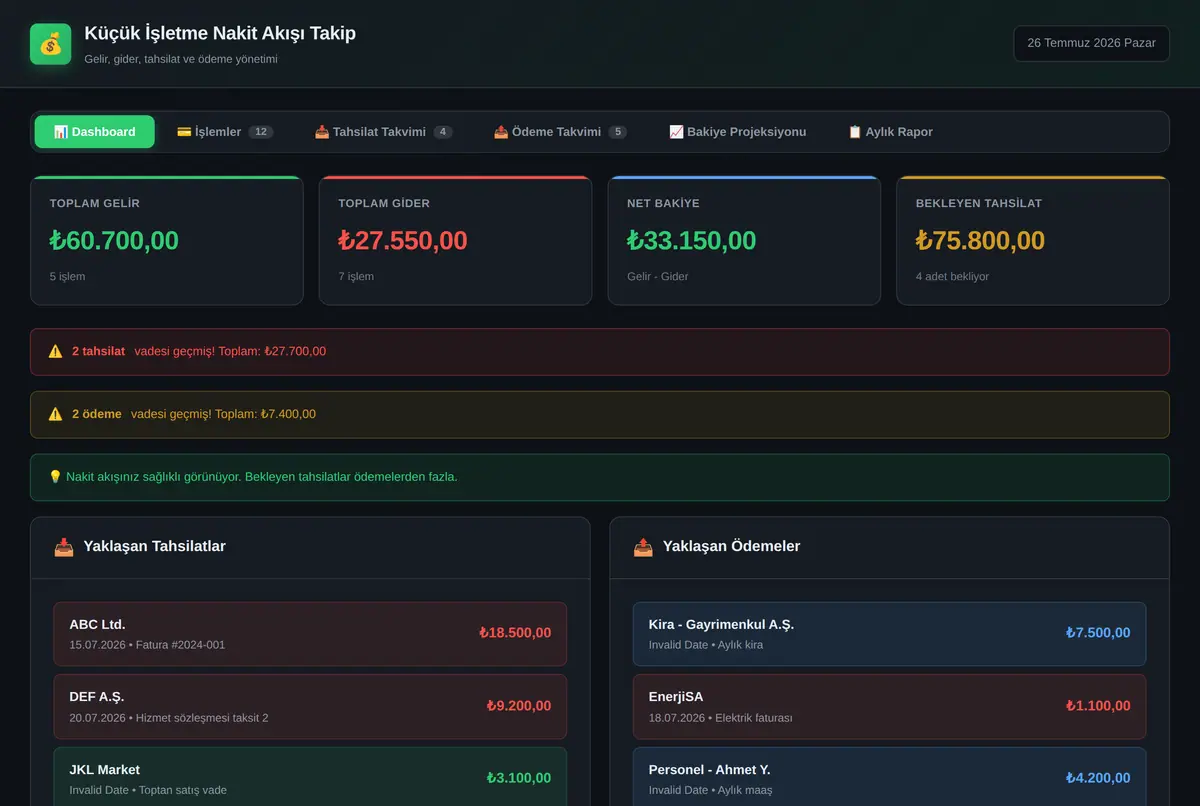Click the light bulb icon in the healthy cash flow notice

point(56,477)
